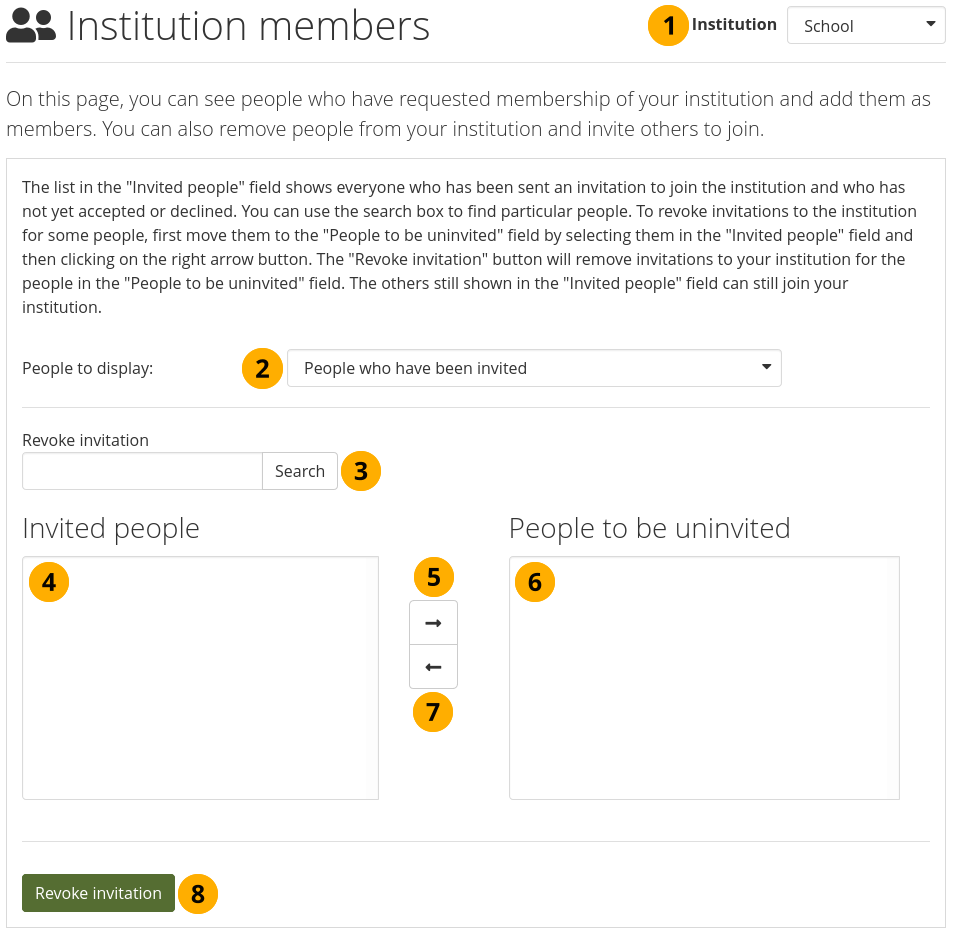Click the people icon beside Institution members
Viewport: 954px width, 936px height.
tap(31, 27)
